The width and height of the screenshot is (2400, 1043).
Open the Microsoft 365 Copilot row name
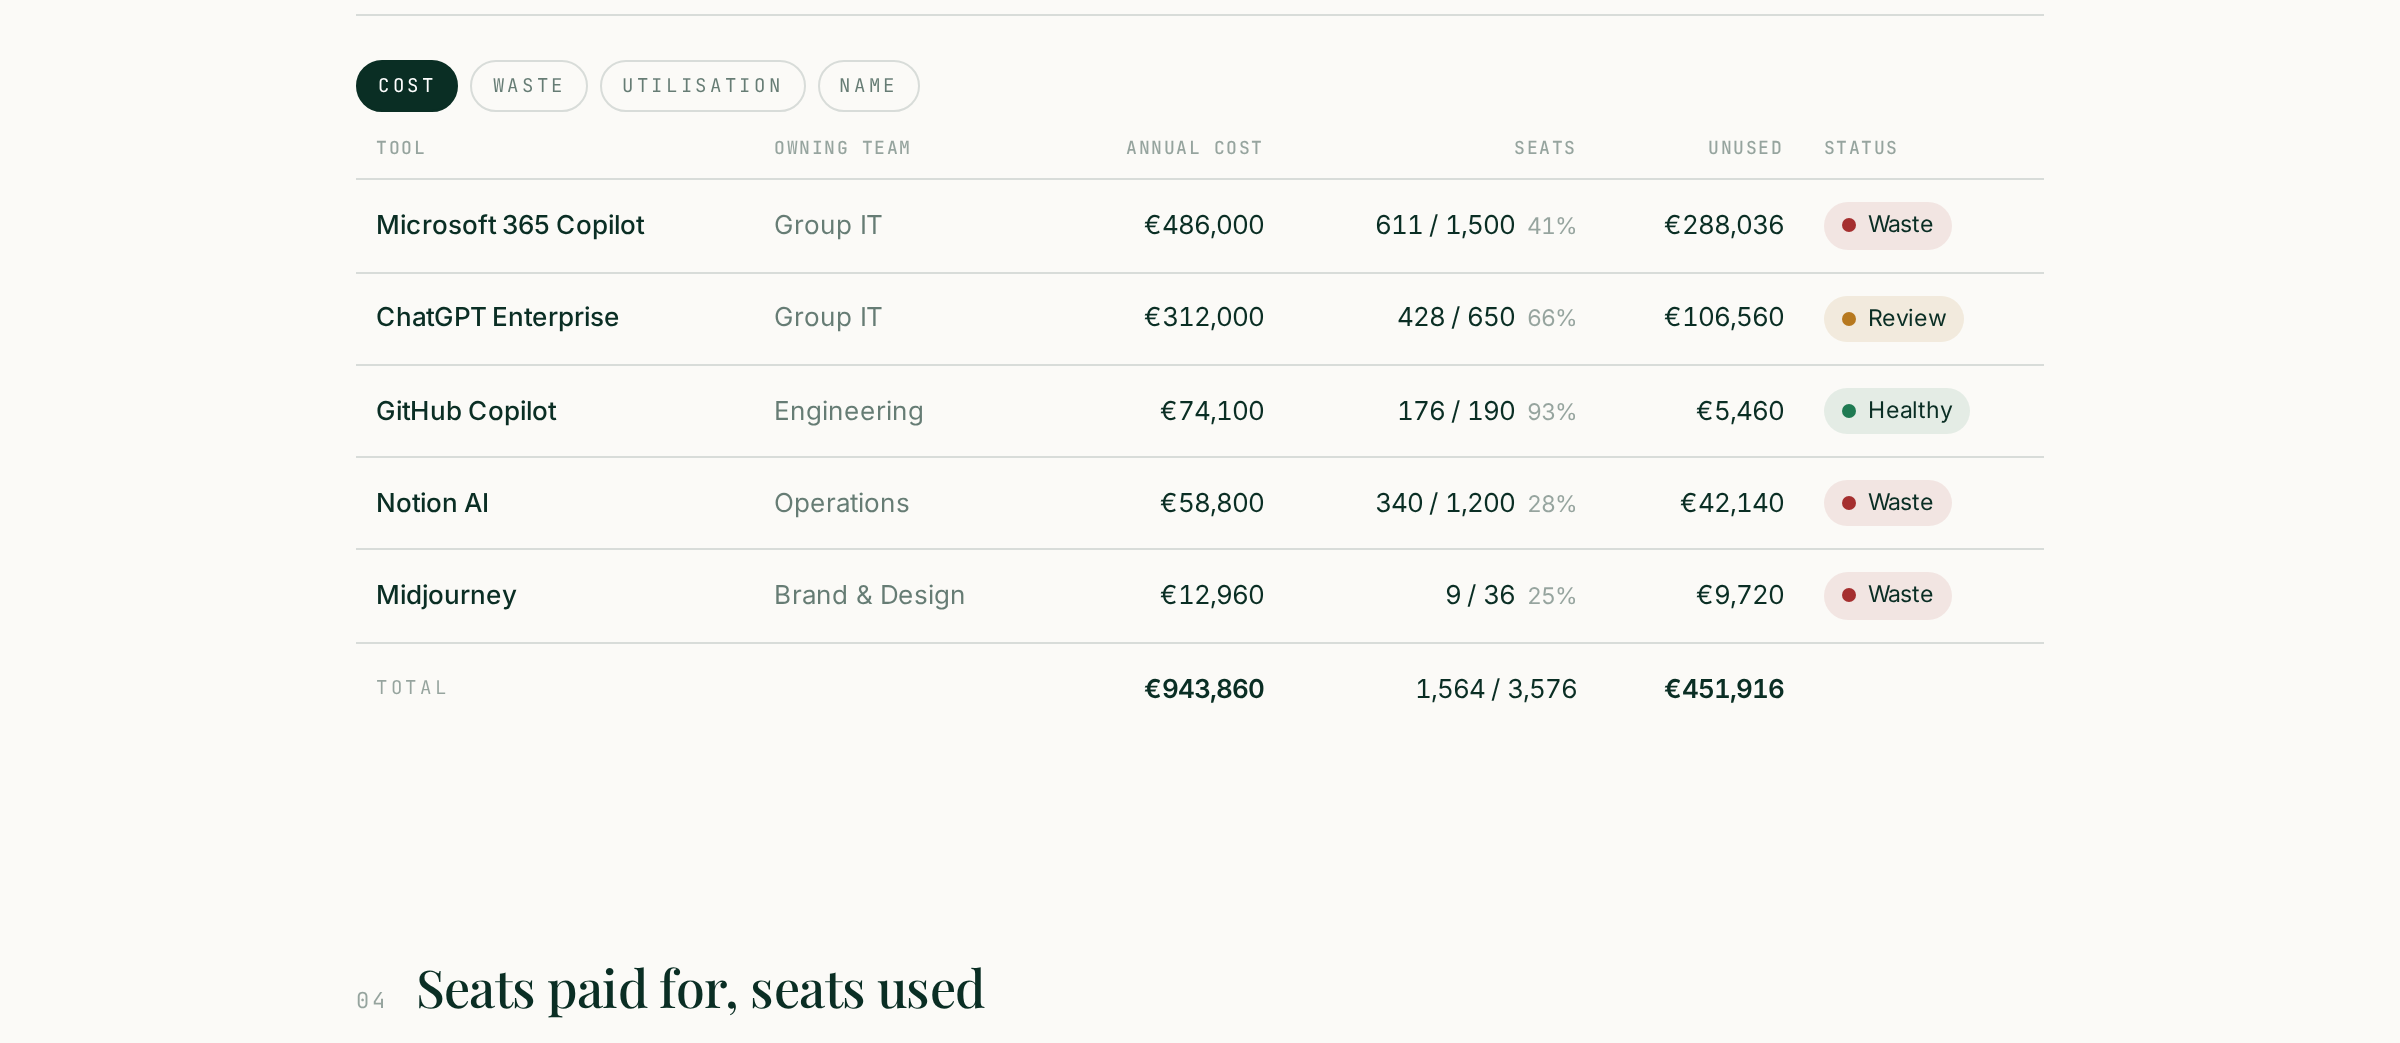click(x=510, y=225)
